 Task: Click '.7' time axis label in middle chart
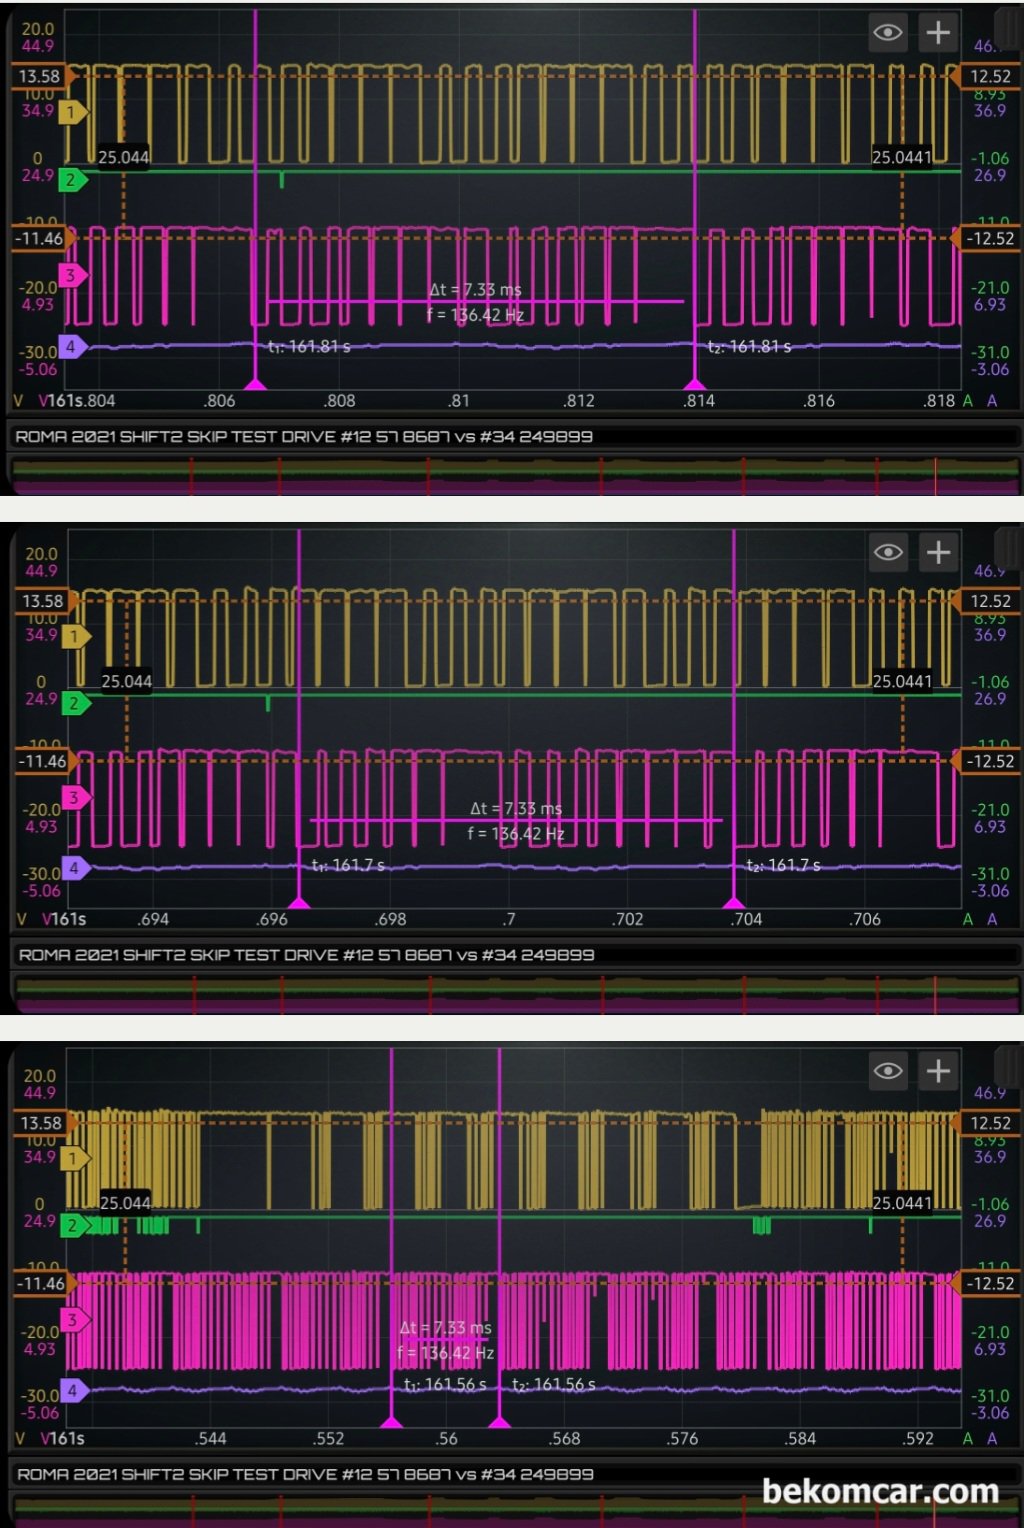[509, 919]
